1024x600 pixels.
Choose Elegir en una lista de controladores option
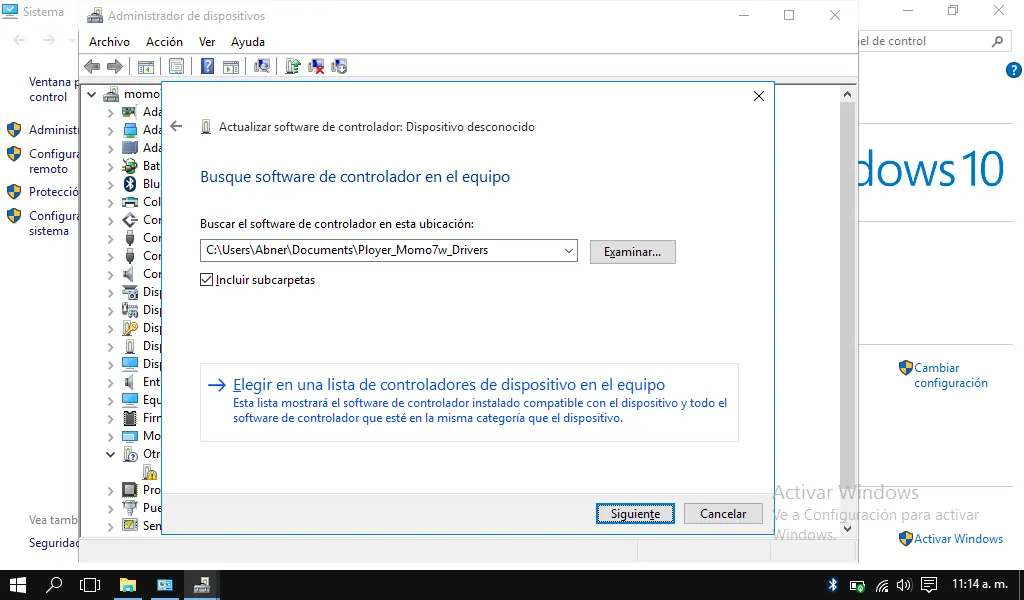pos(469,402)
